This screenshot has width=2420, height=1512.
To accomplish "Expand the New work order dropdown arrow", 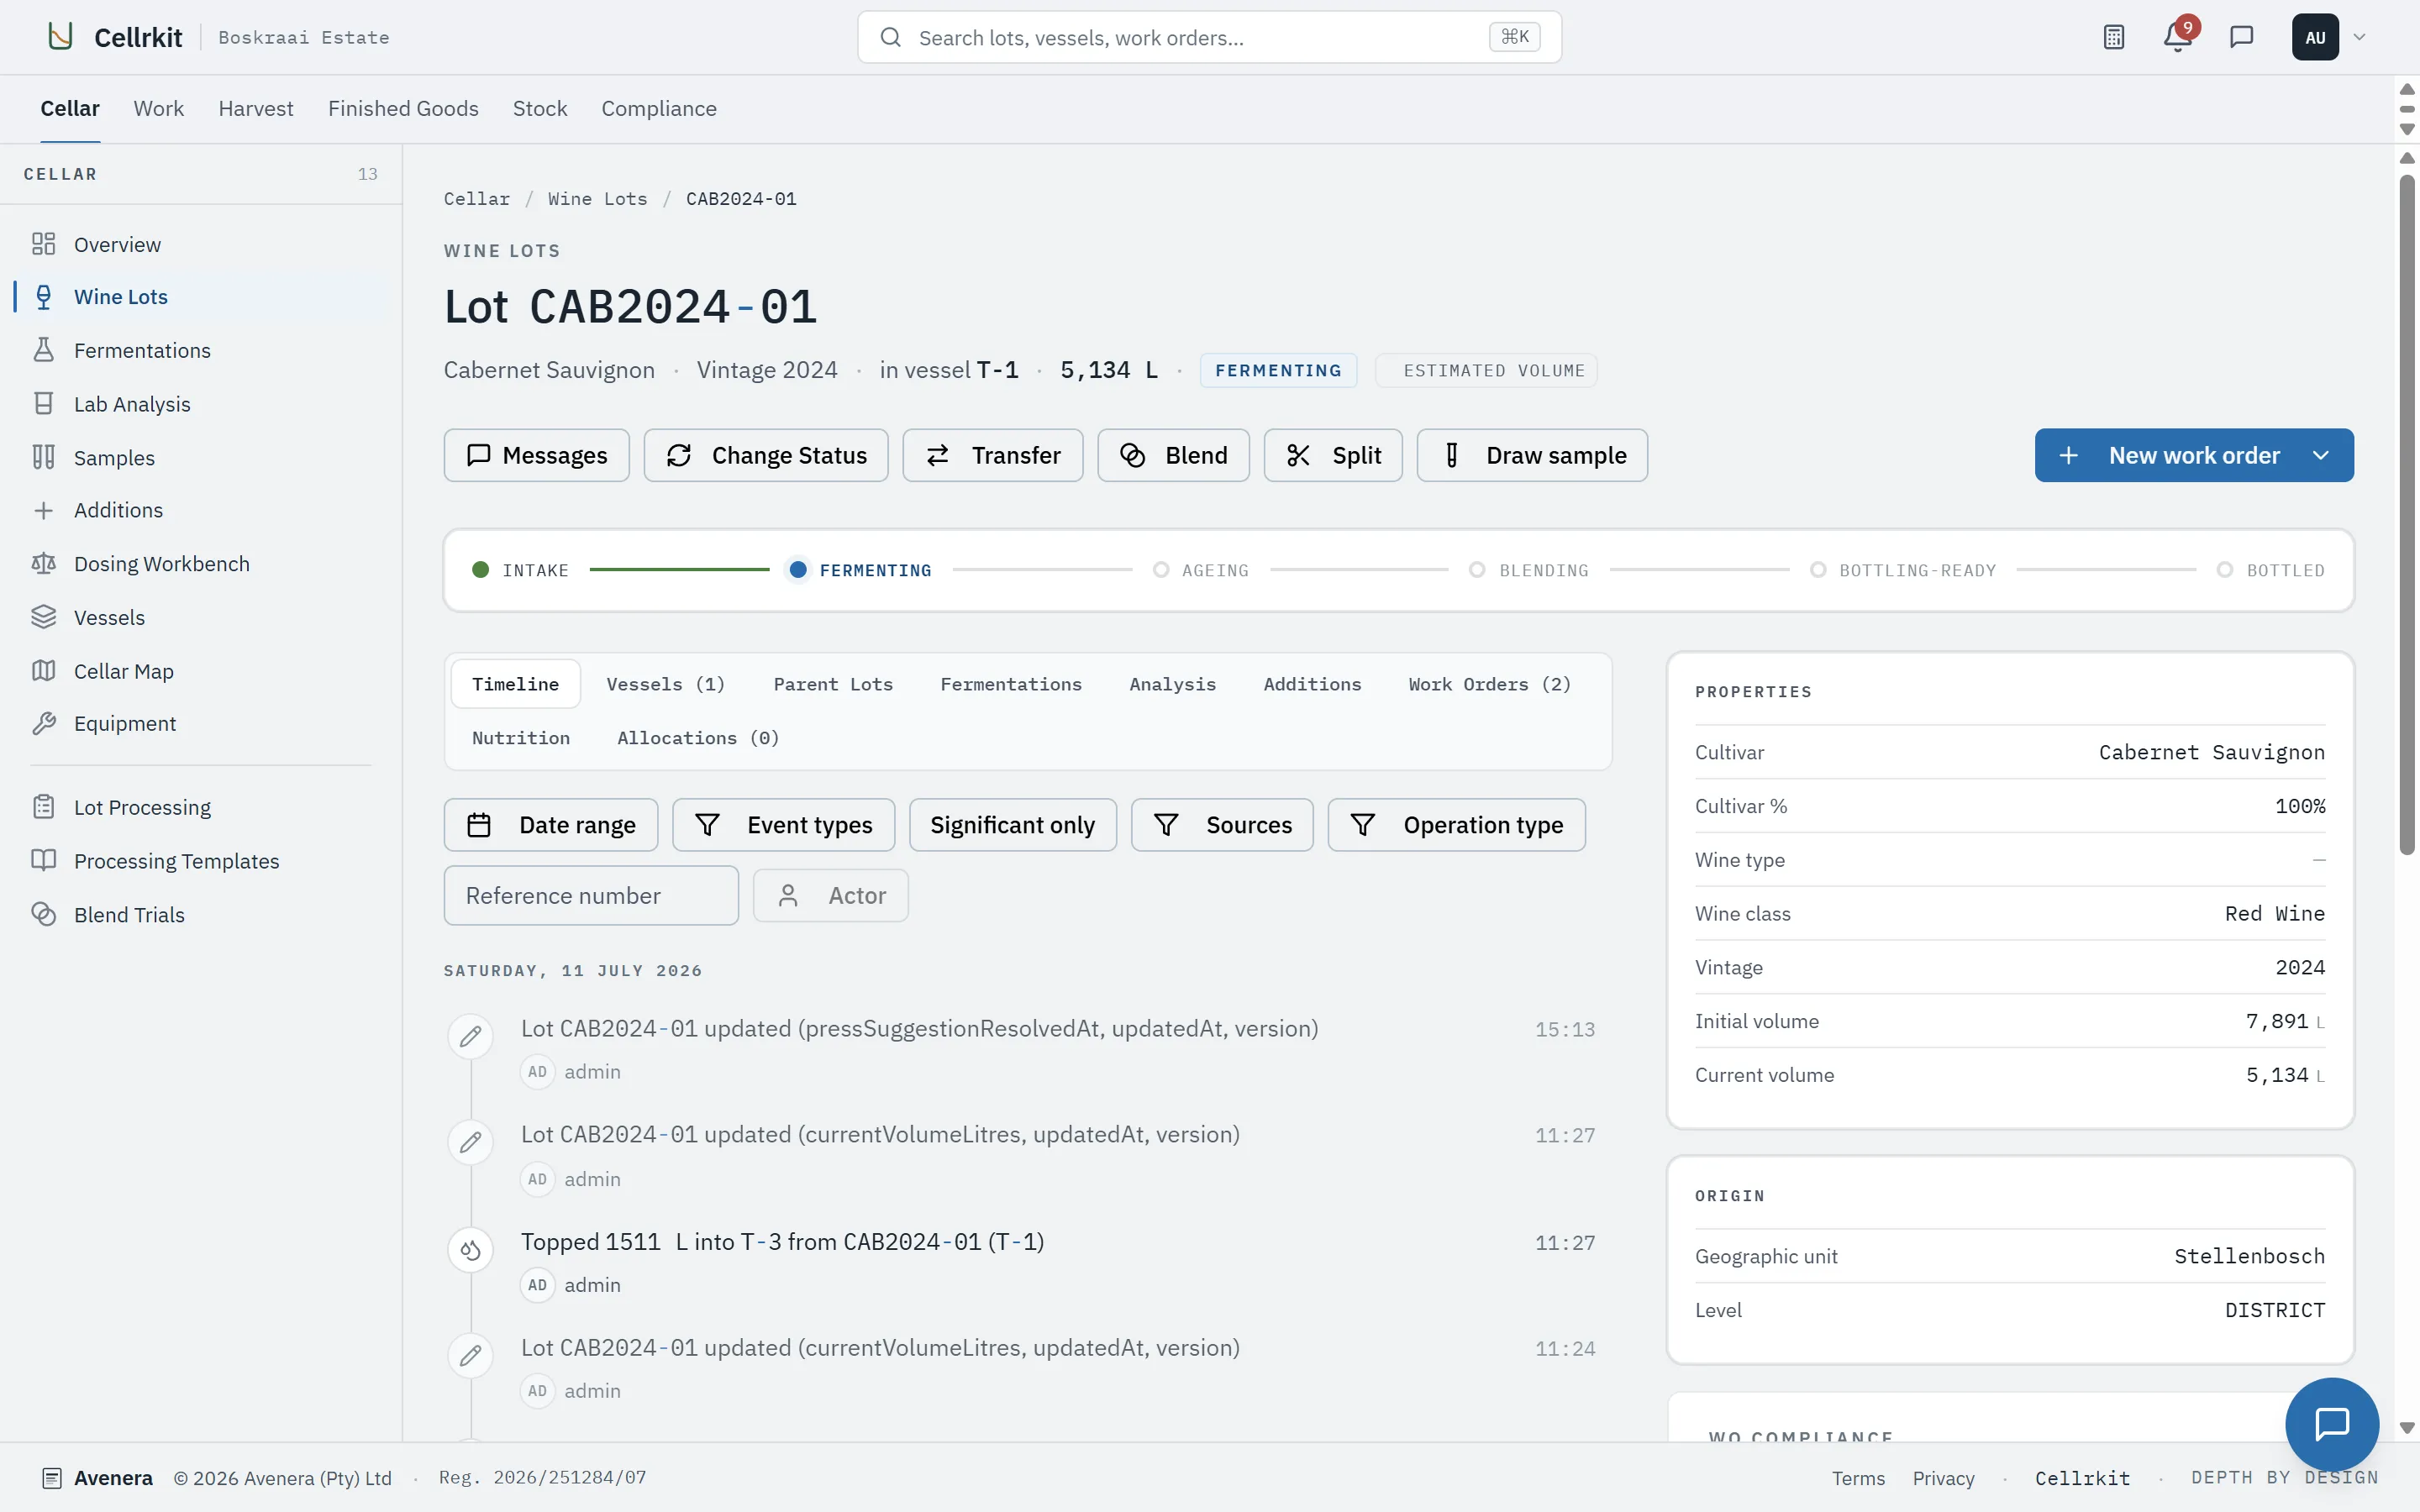I will coord(2322,456).
